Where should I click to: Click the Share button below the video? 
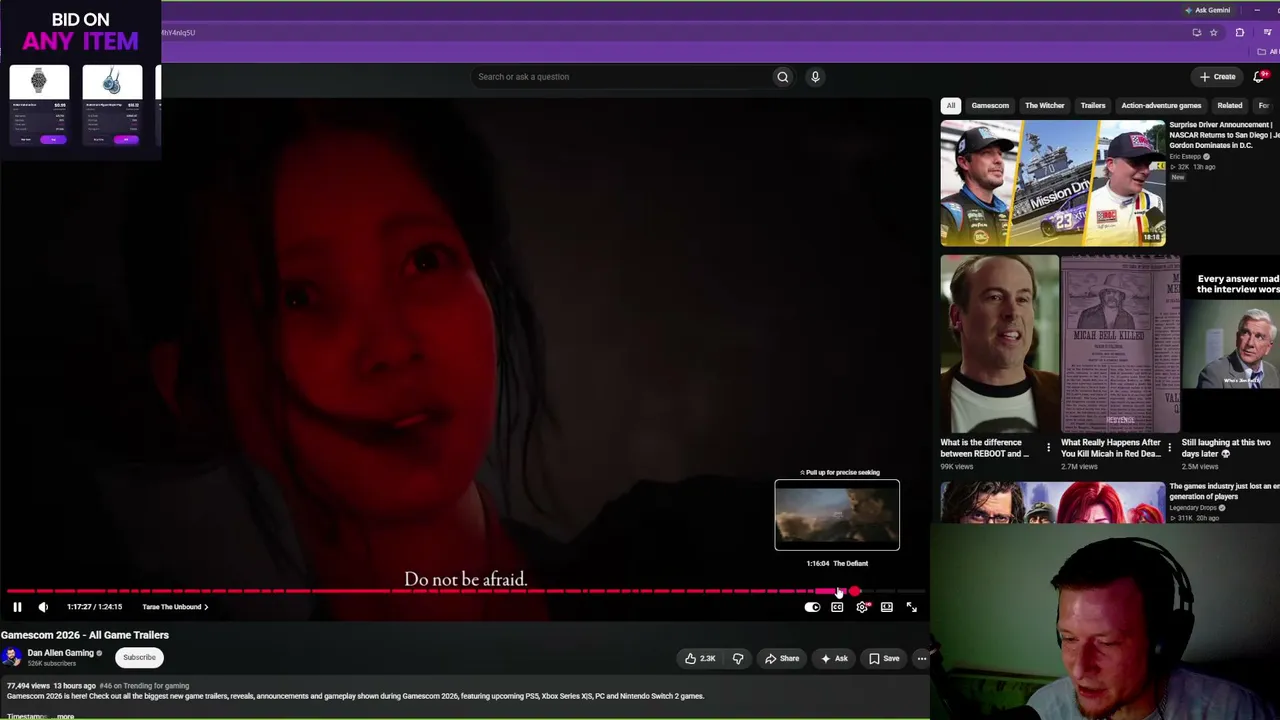[782, 658]
